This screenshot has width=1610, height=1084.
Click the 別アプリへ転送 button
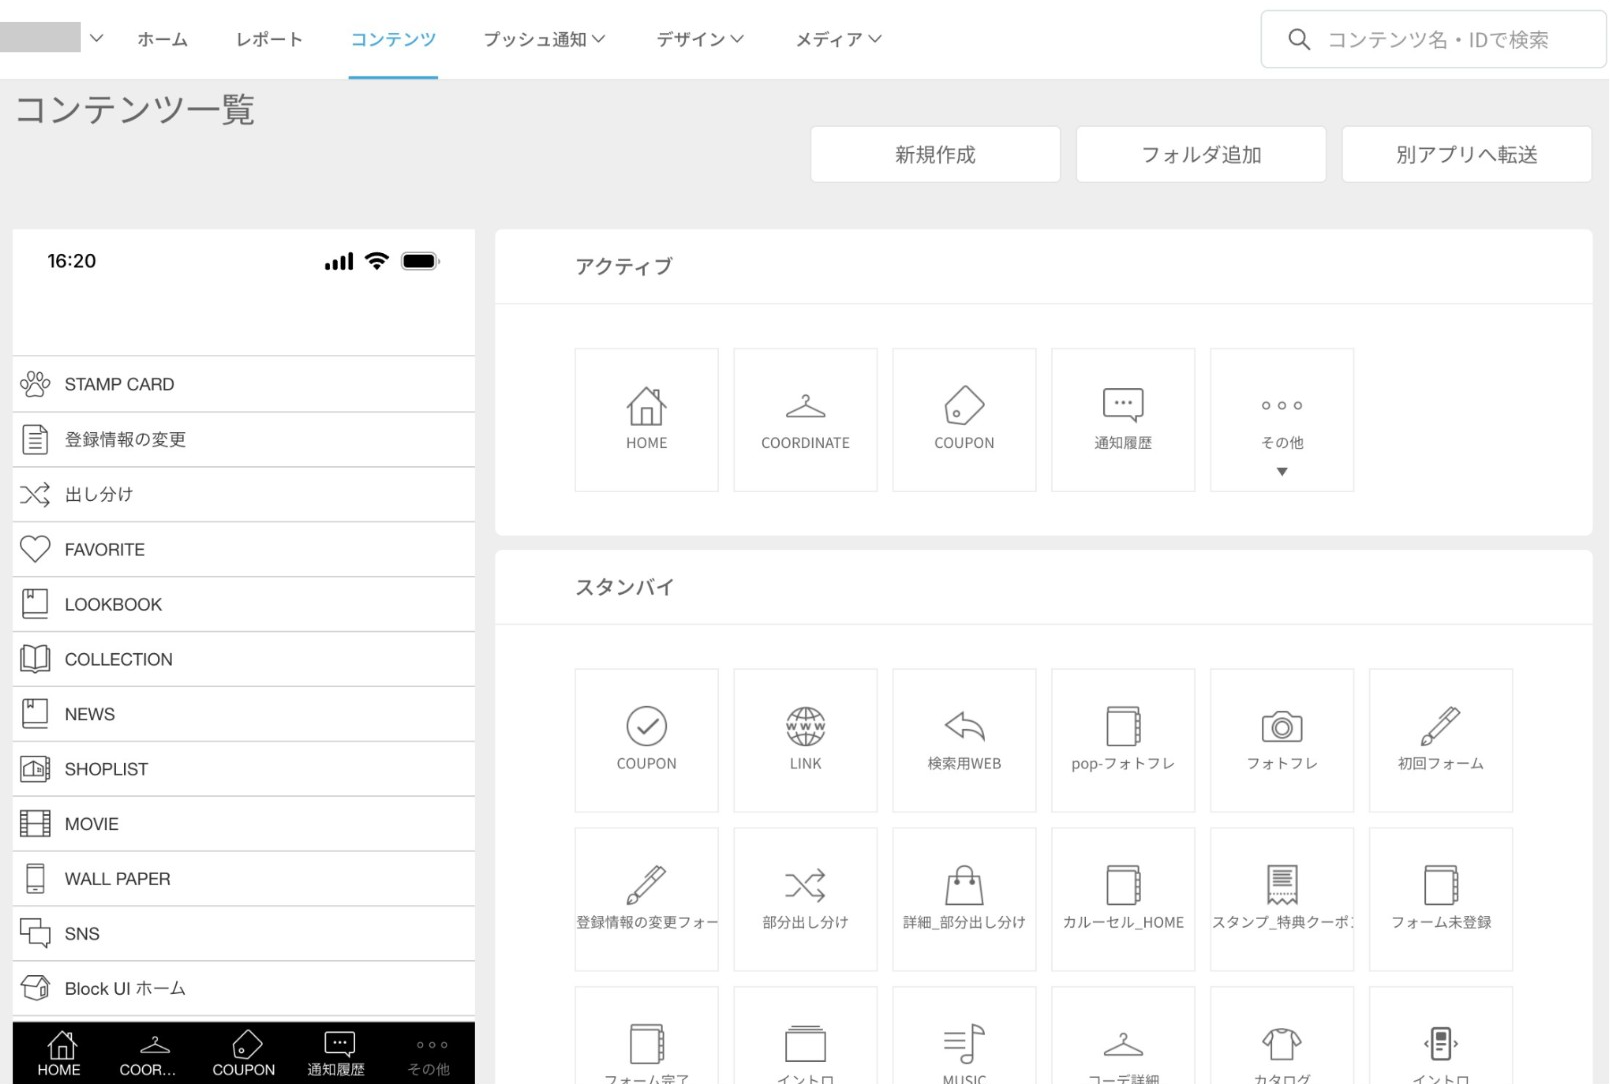click(x=1466, y=154)
